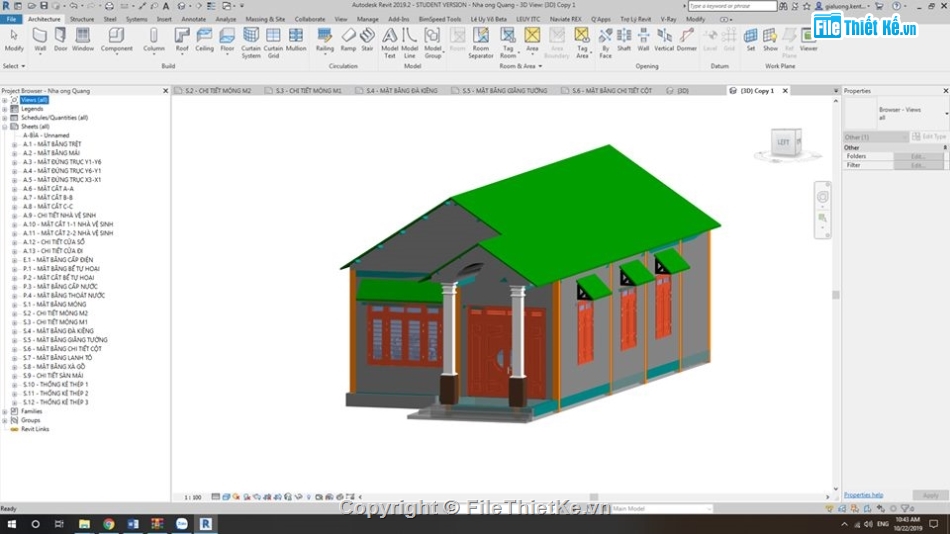Open Chrome from the taskbar
Viewport: 950px width, 534px height.
[108, 524]
